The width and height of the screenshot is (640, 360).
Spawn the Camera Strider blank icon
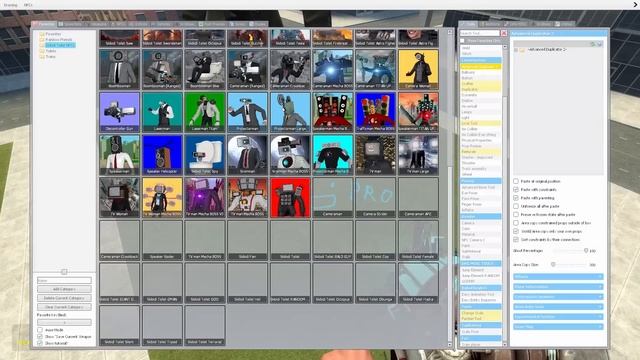point(376,197)
